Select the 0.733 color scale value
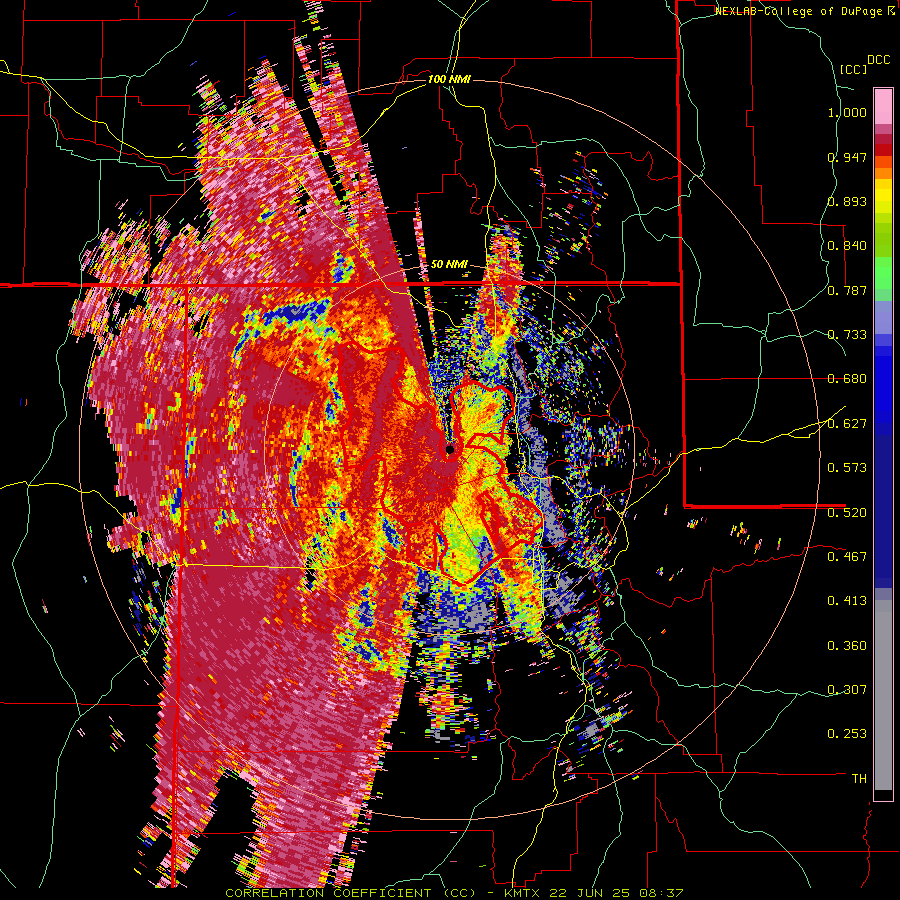This screenshot has width=900, height=900. 847,335
